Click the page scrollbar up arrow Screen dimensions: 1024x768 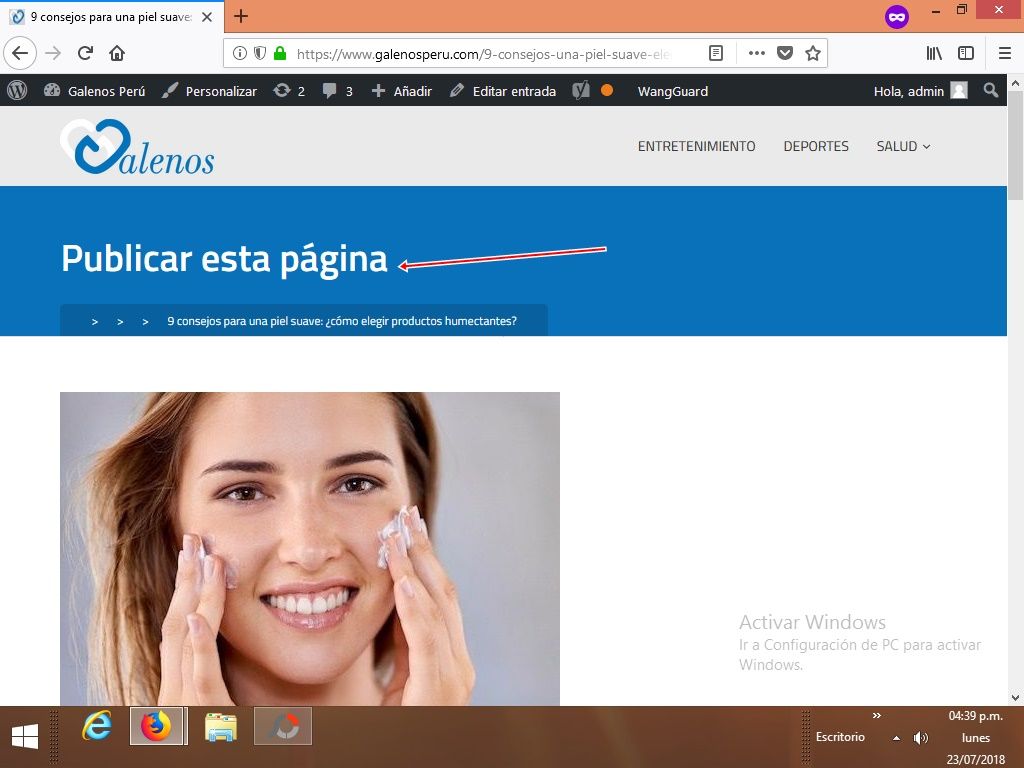pyautogui.click(x=1015, y=83)
